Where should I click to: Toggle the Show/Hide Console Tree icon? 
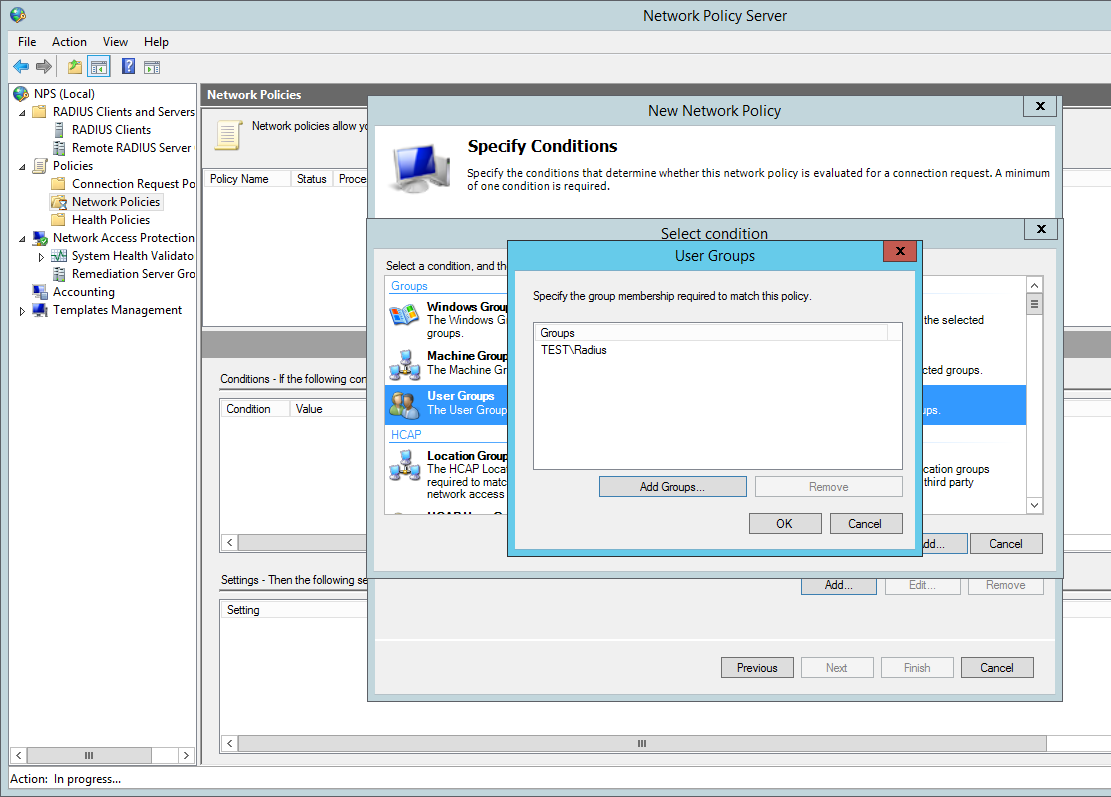98,67
